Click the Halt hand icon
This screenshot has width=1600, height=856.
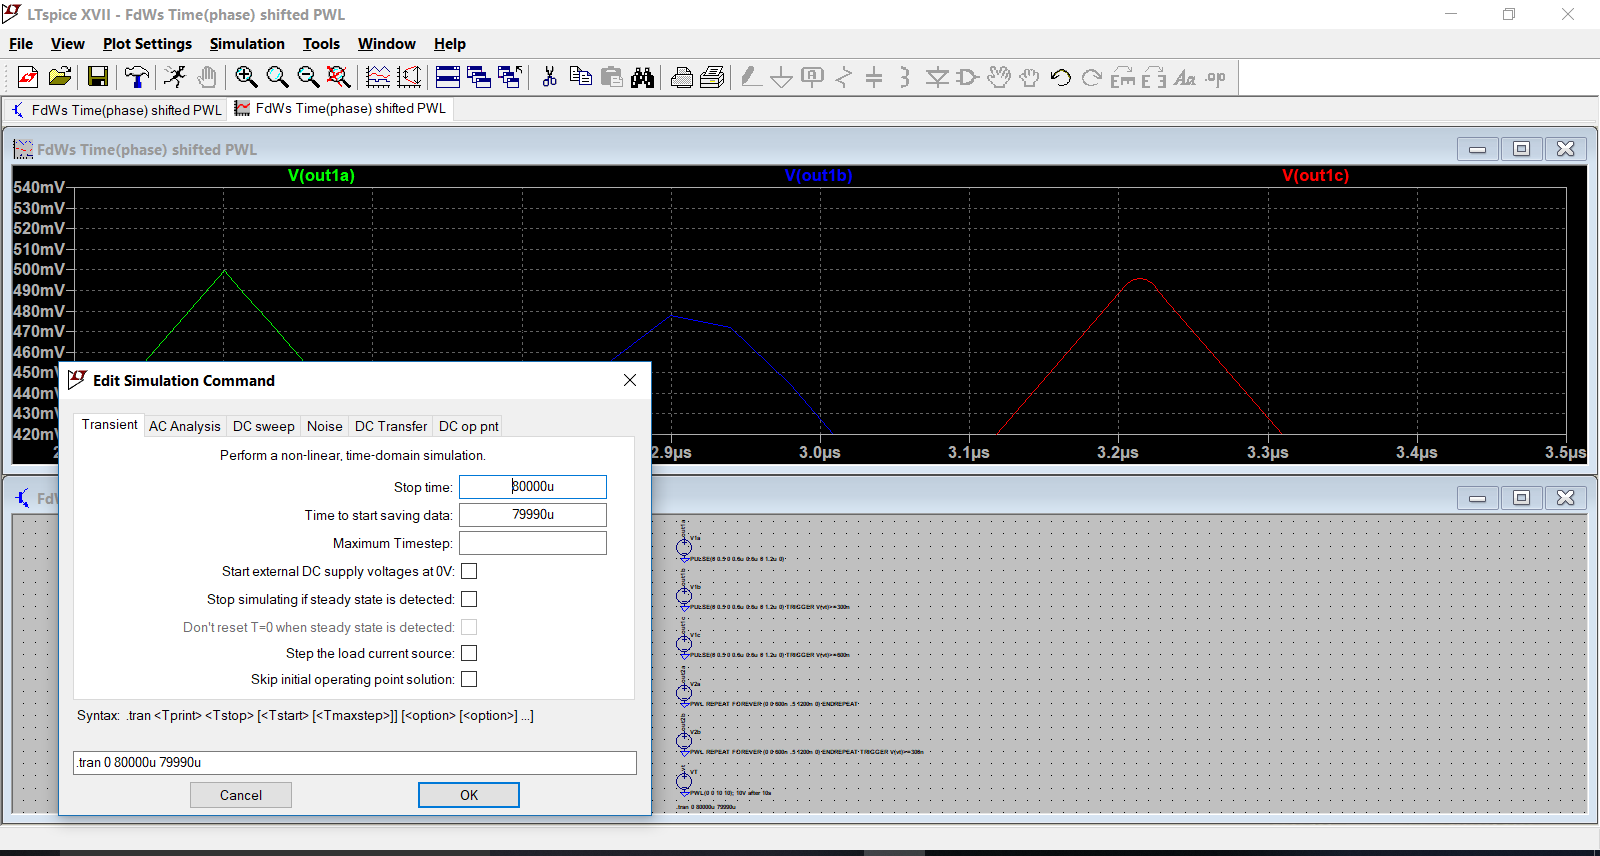pos(207,77)
